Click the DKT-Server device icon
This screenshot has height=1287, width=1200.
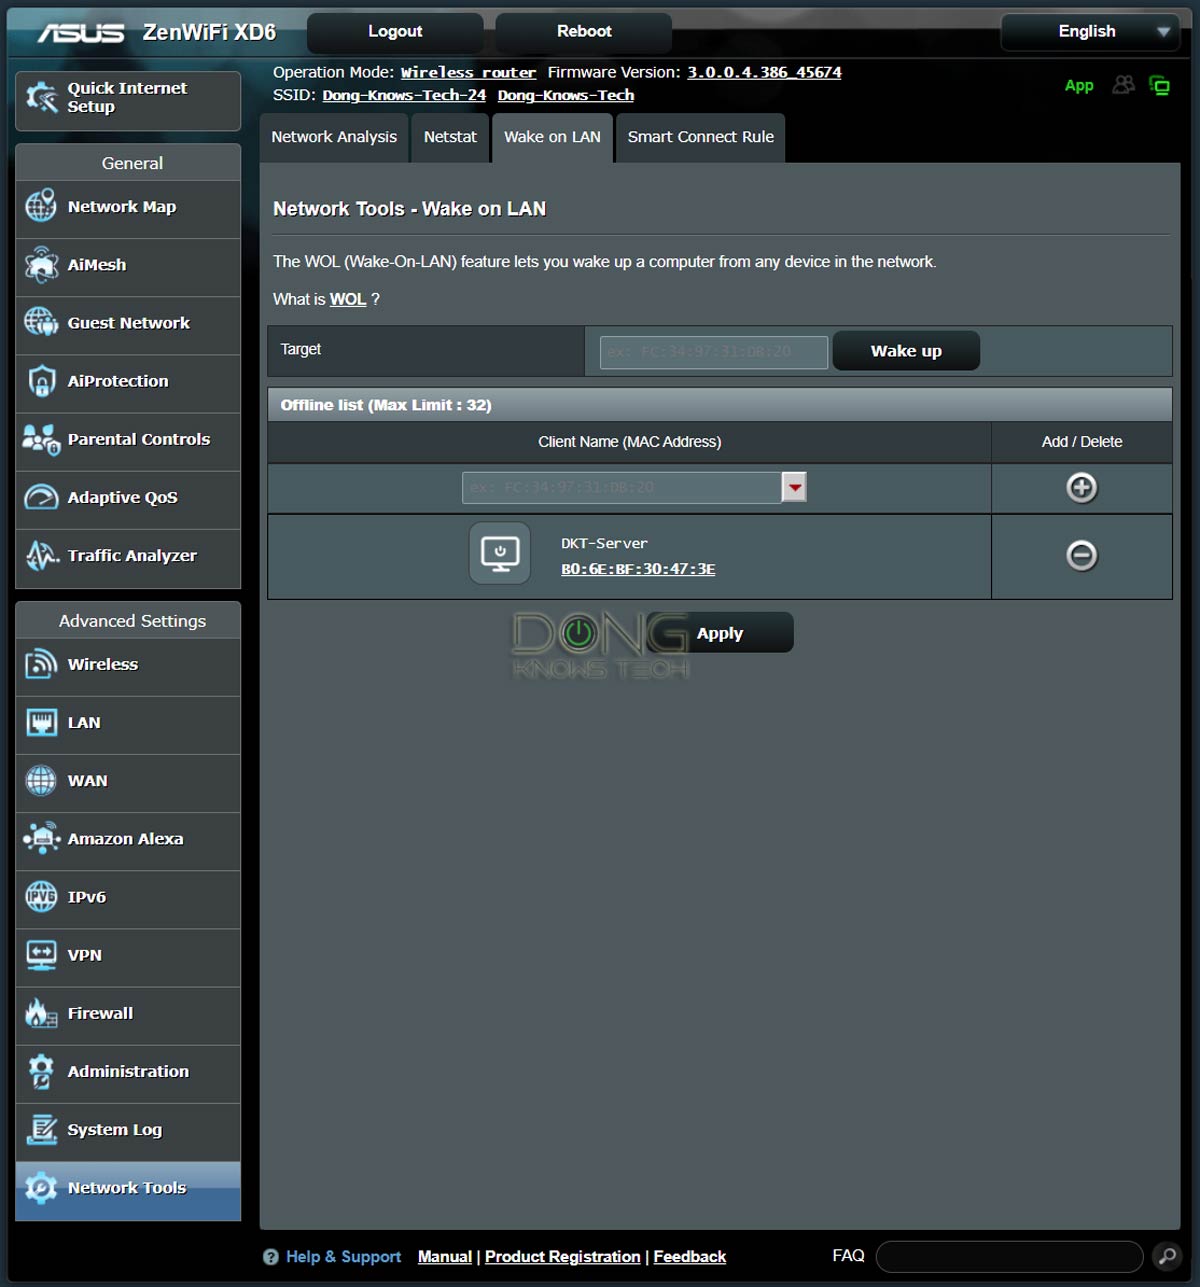pyautogui.click(x=500, y=553)
